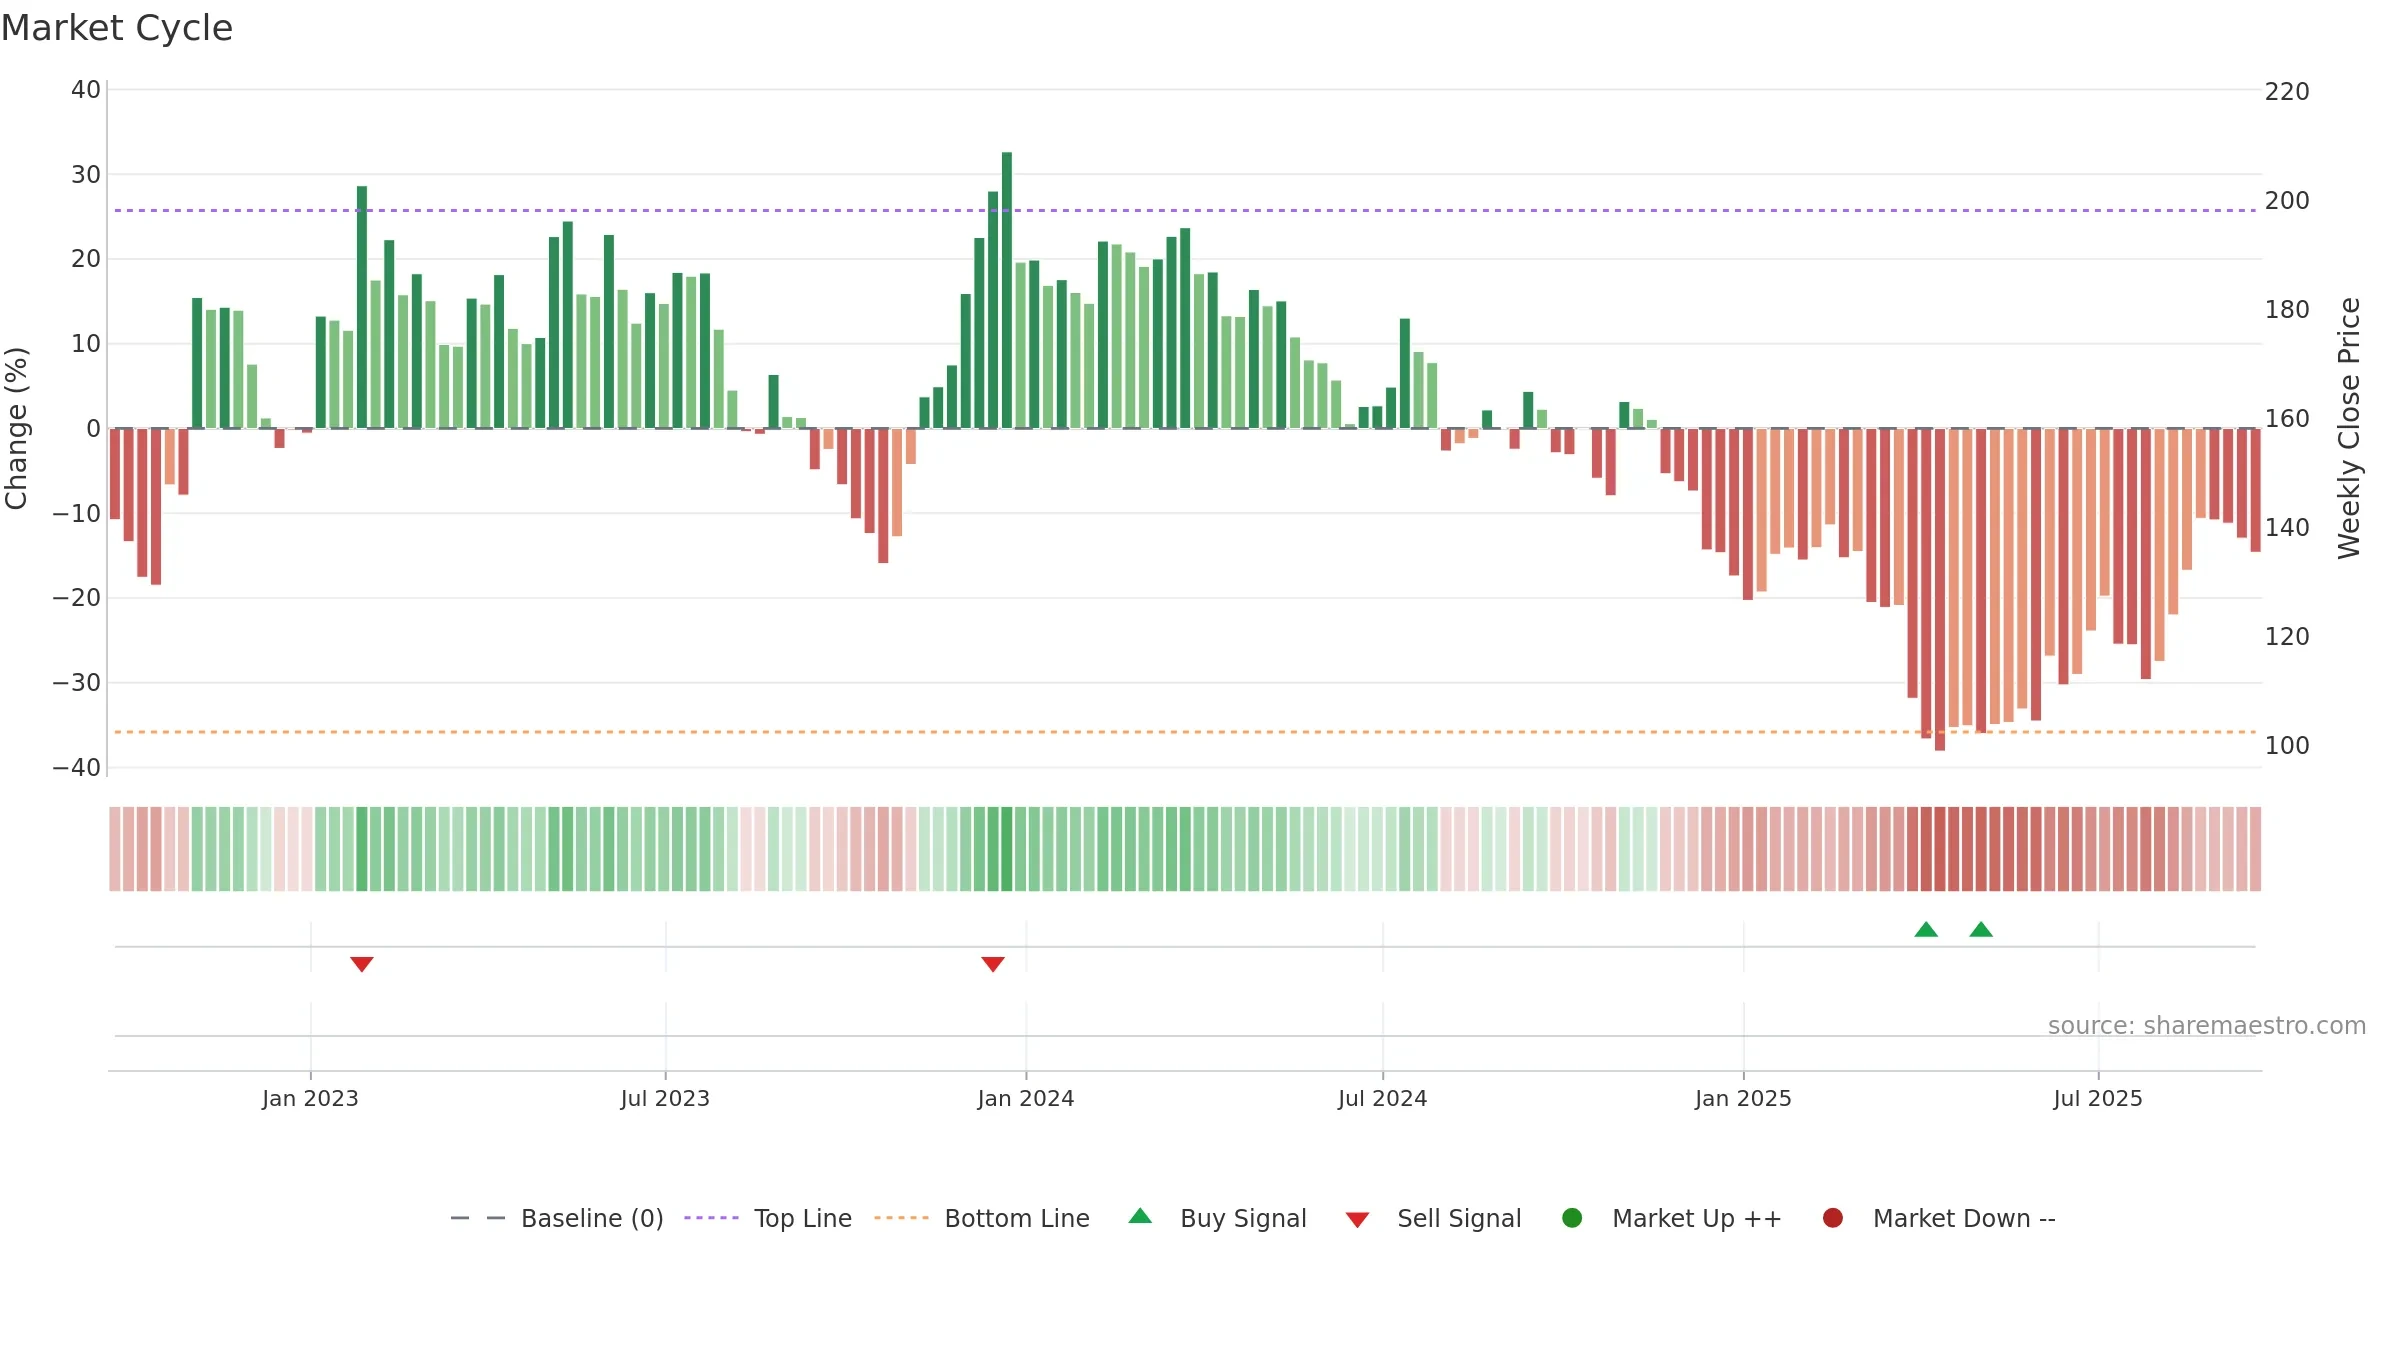Click the orange dotted bottom line

click(x=1185, y=732)
